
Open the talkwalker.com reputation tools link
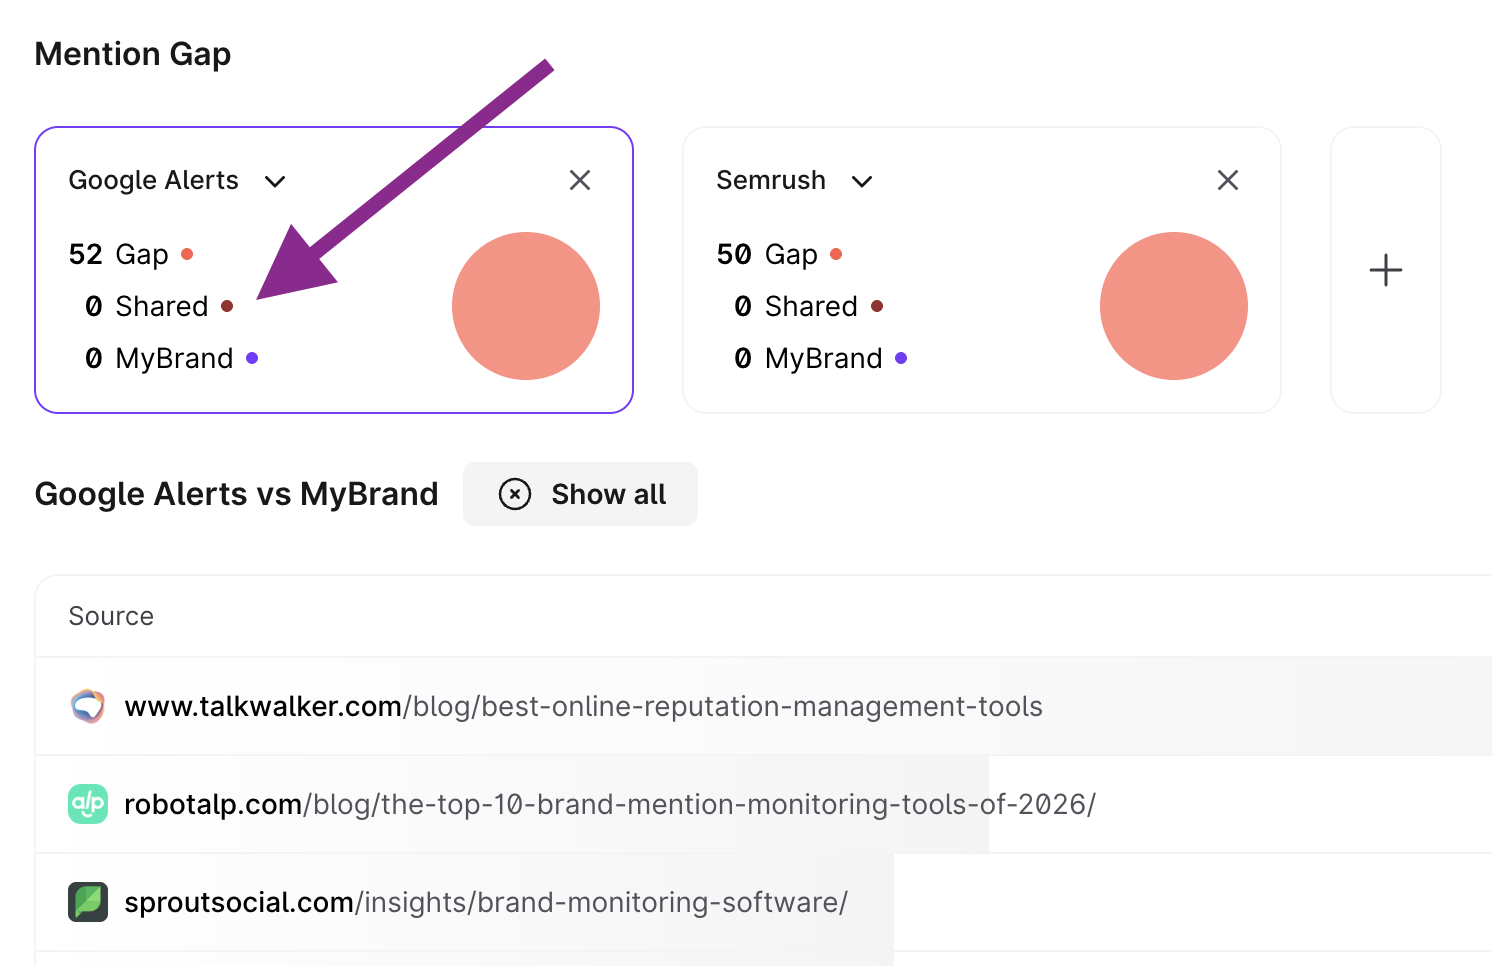click(x=583, y=706)
